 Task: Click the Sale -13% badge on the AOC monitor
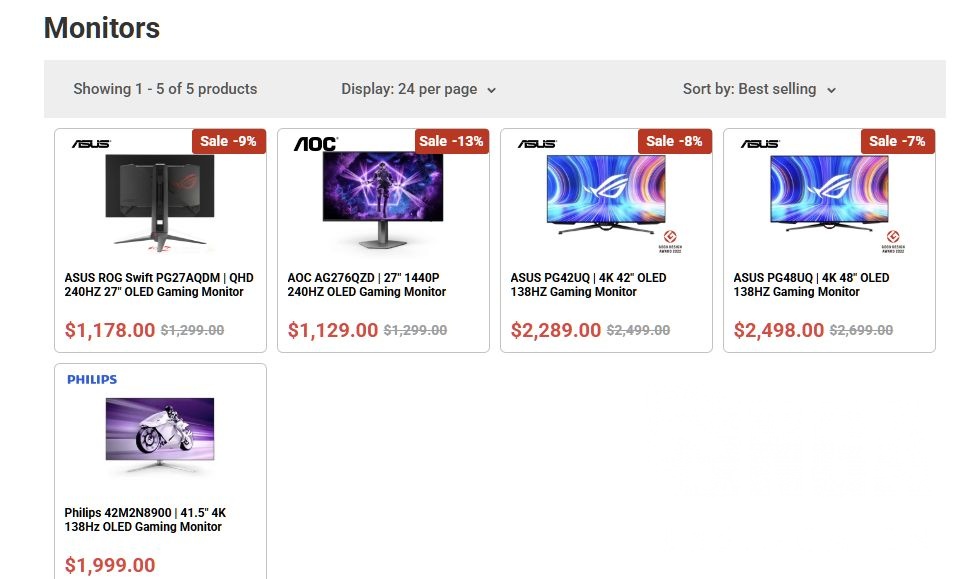coord(452,141)
